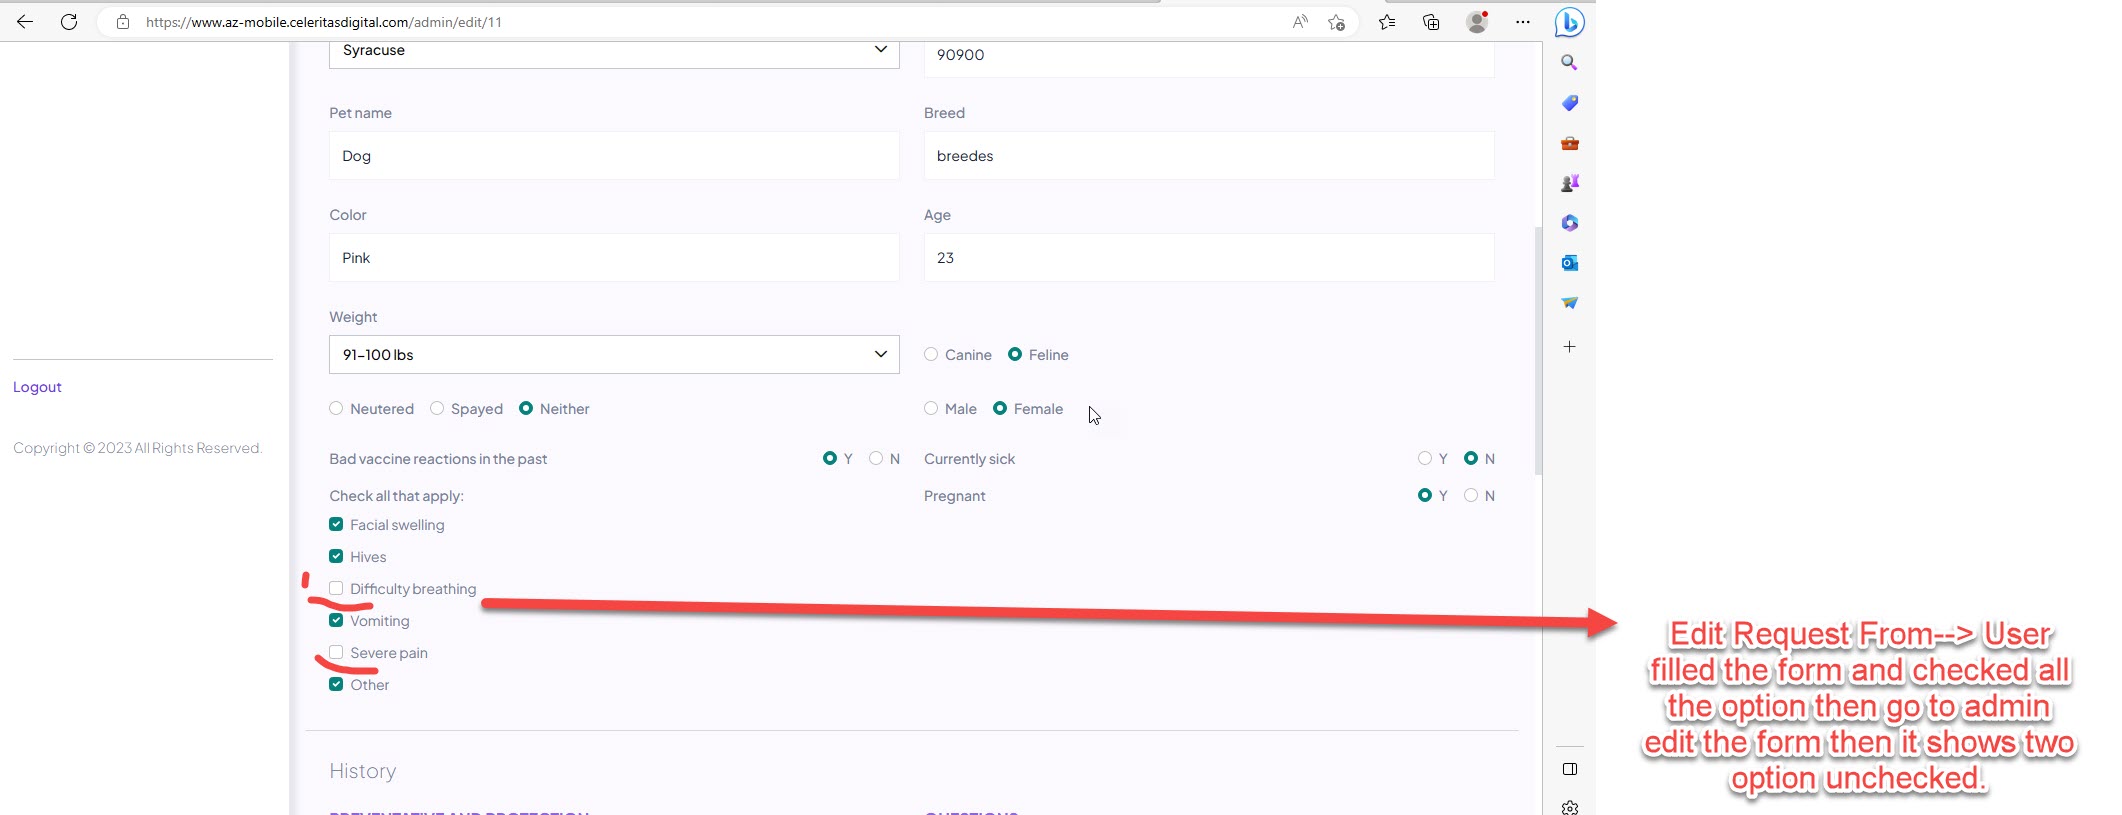The height and width of the screenshot is (815, 2122).
Task: Open the browser Collections icon
Action: tap(1431, 22)
